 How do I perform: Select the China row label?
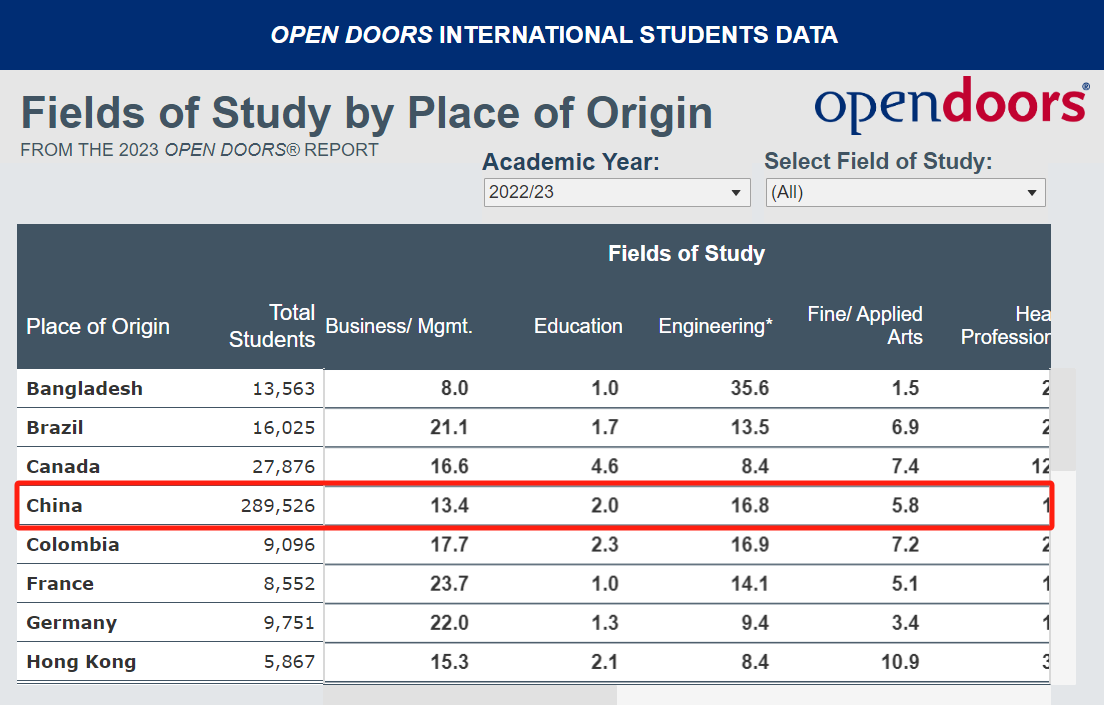54,506
